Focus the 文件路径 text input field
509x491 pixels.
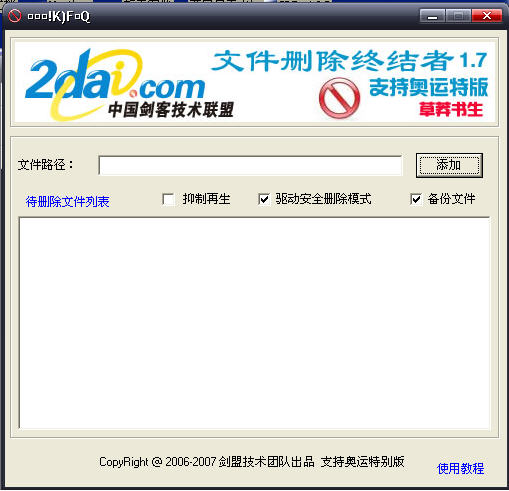coord(250,165)
